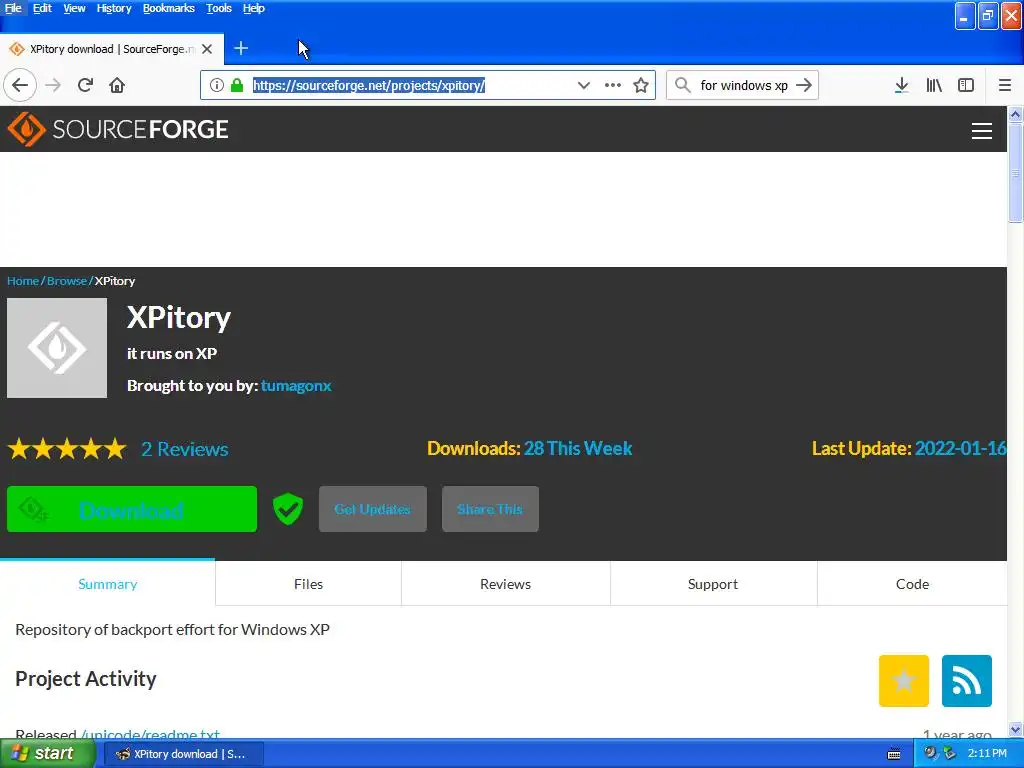Open the Edit menu
The width and height of the screenshot is (1024, 768).
coord(42,8)
